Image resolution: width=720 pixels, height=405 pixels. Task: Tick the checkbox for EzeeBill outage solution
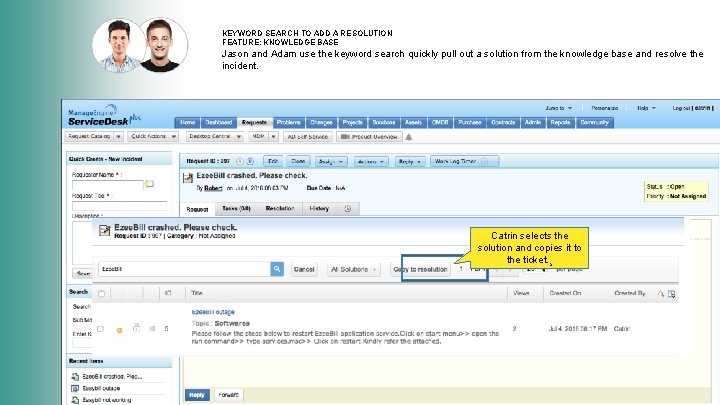pos(101,329)
